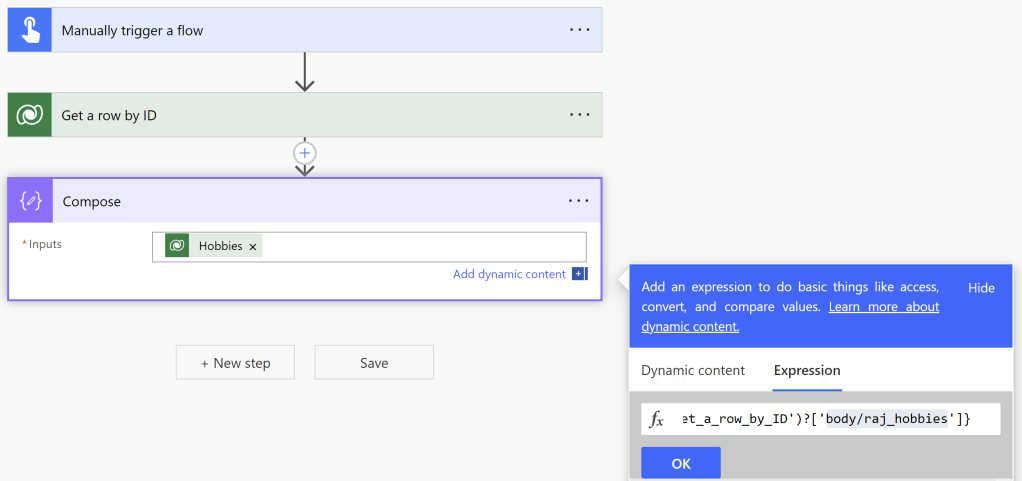Click the Dataverse icon on Get a row by ID
Screen dimensions: 1022x481
pos(30,115)
